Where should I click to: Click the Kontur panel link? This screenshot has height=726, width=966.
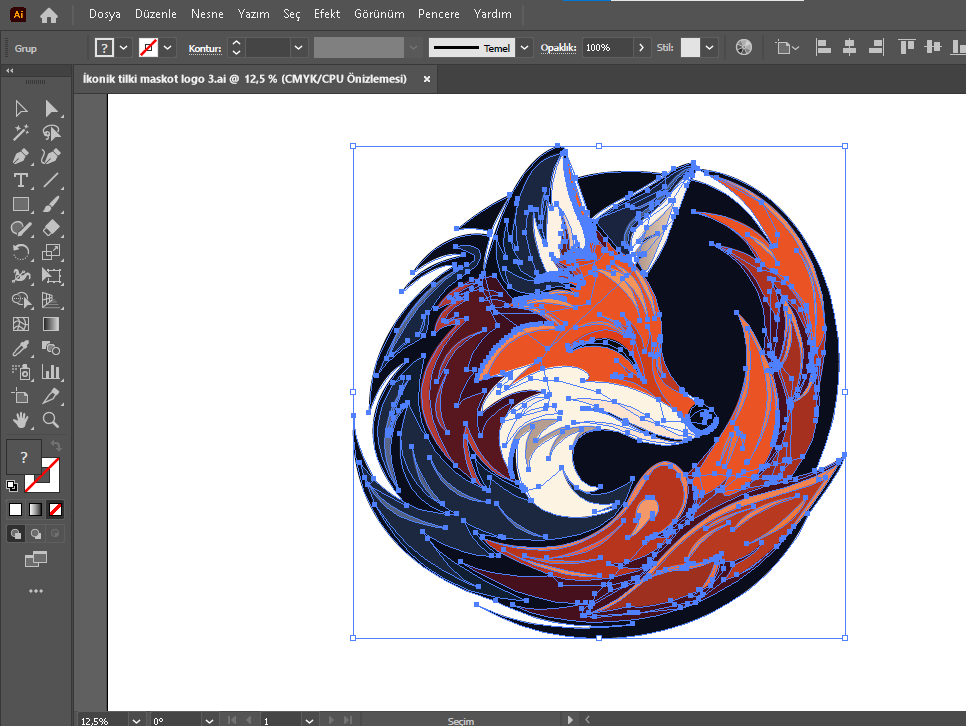point(205,49)
